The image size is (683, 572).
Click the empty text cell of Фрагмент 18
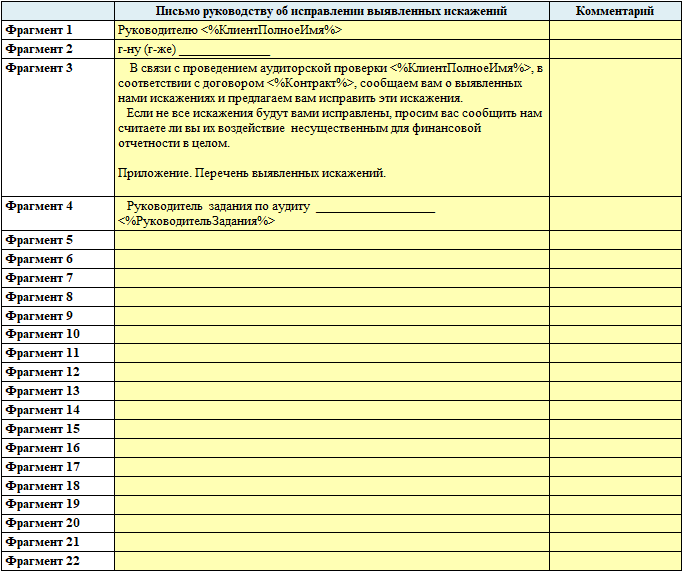pos(331,486)
